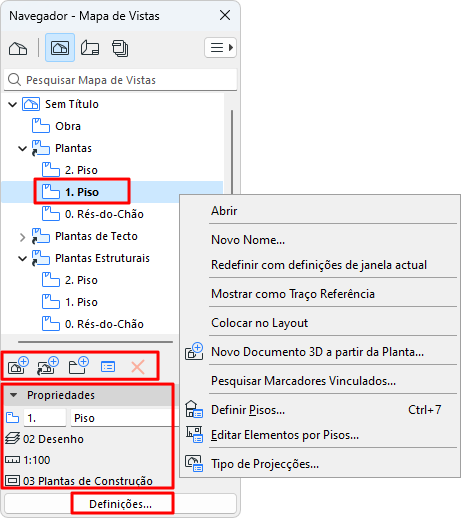461x518 pixels.
Task: Close the Navegador - Mapa de Vistas panel
Action: click(225, 15)
